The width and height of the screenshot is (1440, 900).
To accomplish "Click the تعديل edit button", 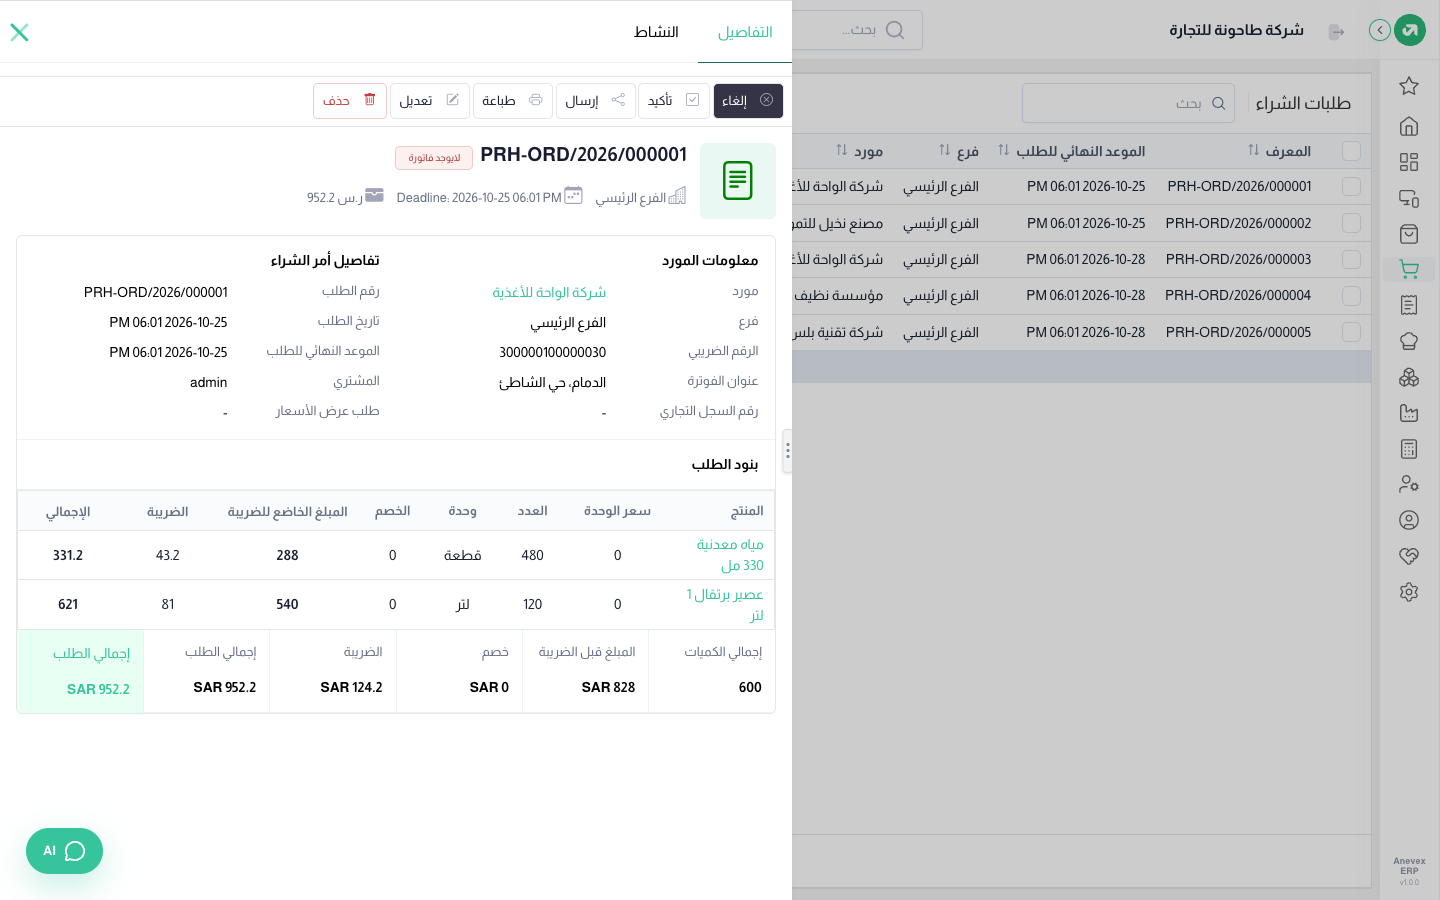I will pos(430,101).
